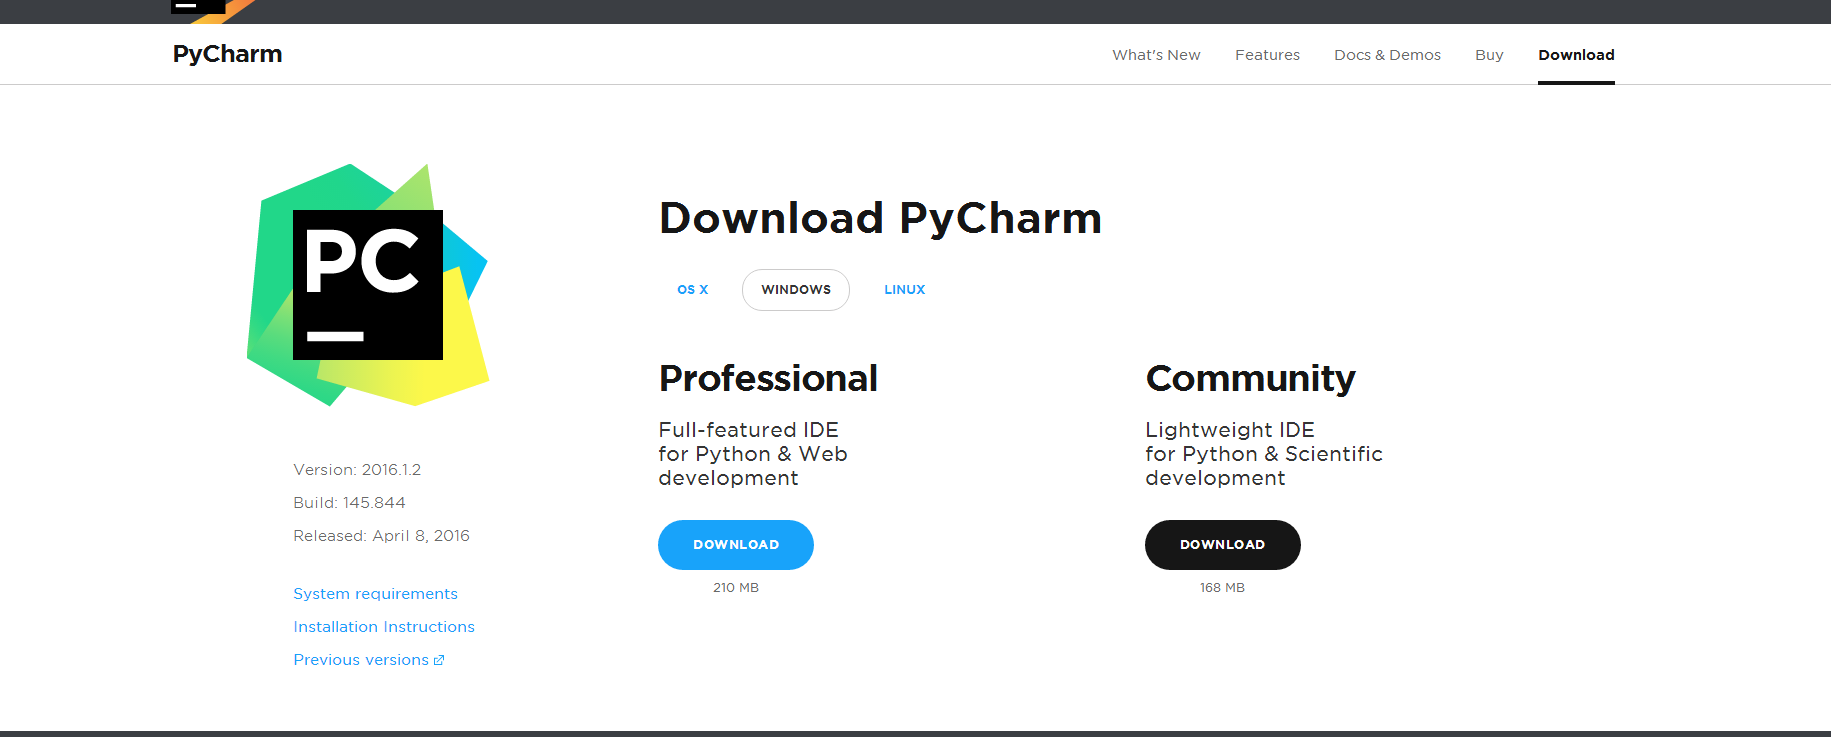Click the Professional edition heading
Screen dimensions: 1831x737
pyautogui.click(x=768, y=378)
